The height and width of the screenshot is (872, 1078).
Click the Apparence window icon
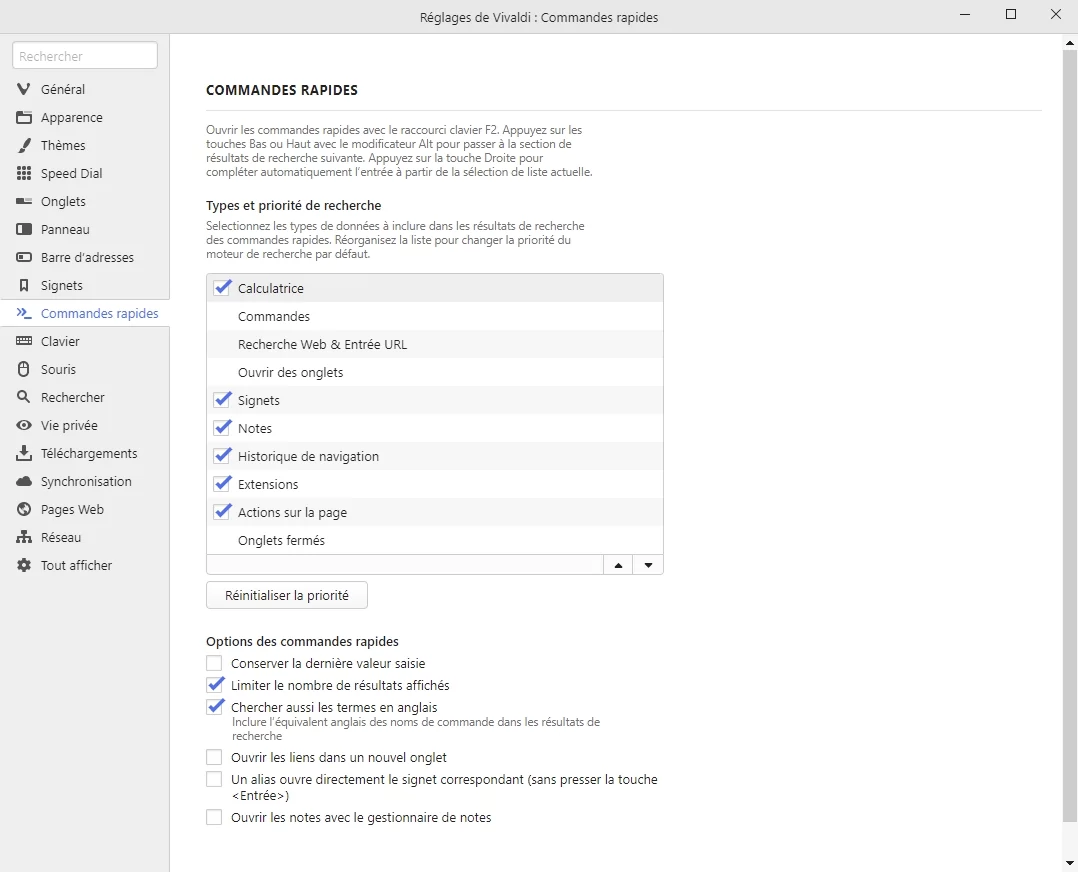click(x=23, y=118)
